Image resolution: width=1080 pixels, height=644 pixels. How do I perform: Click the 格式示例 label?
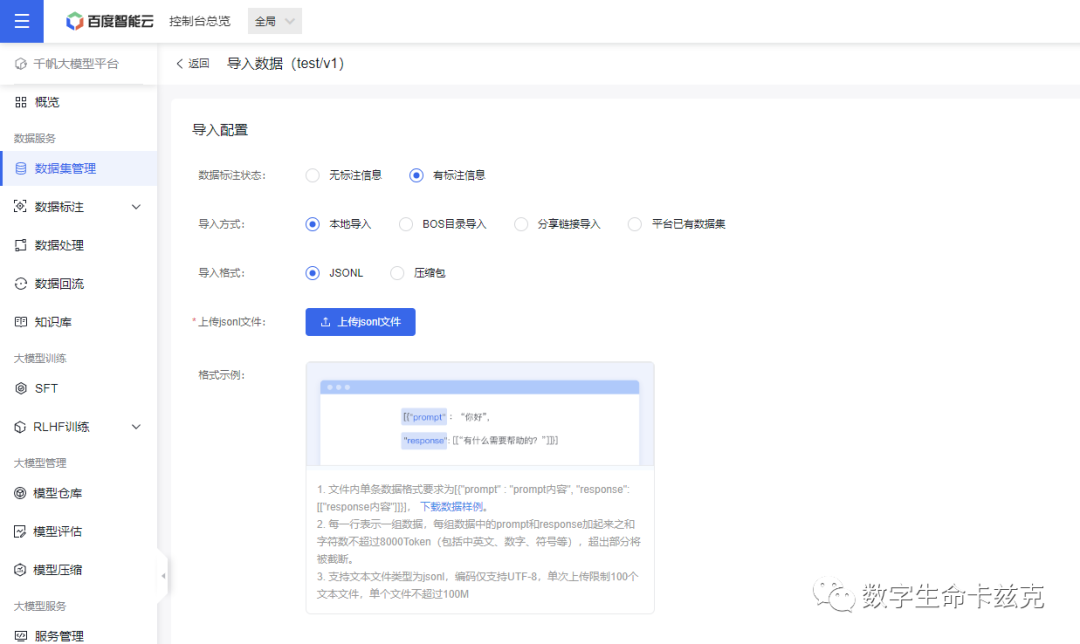221,375
